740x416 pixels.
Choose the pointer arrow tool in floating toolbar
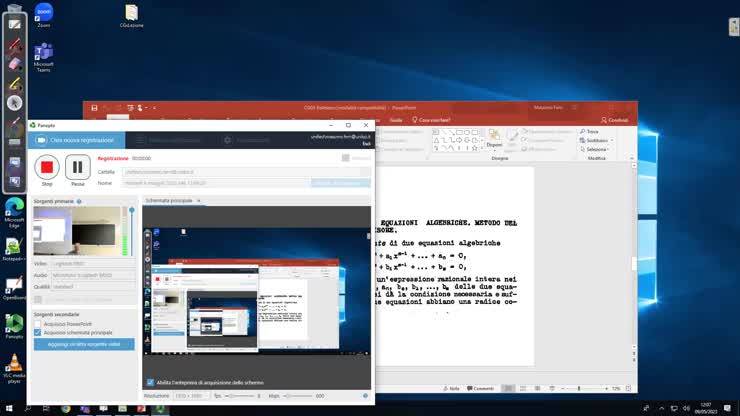[15, 103]
